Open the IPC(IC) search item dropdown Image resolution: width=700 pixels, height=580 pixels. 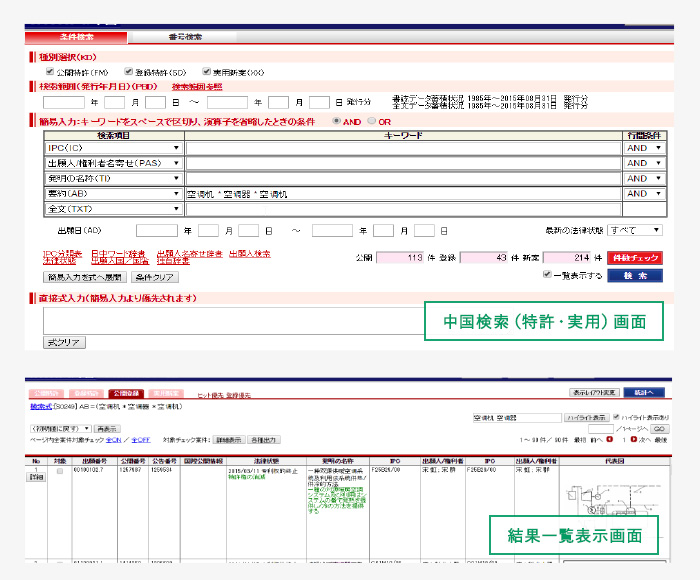tap(114, 148)
